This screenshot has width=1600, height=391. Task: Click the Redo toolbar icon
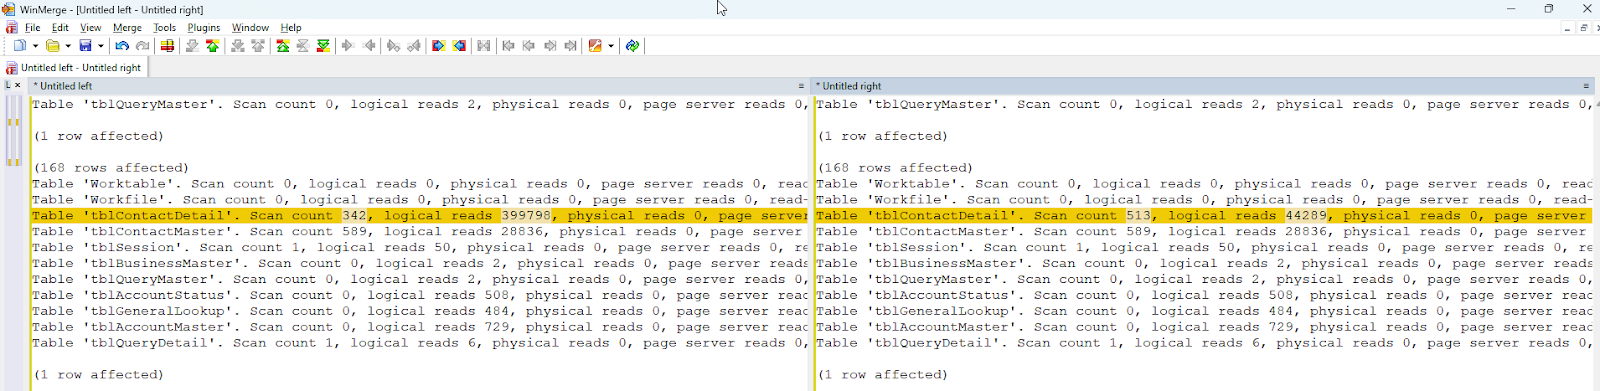pyautogui.click(x=143, y=46)
